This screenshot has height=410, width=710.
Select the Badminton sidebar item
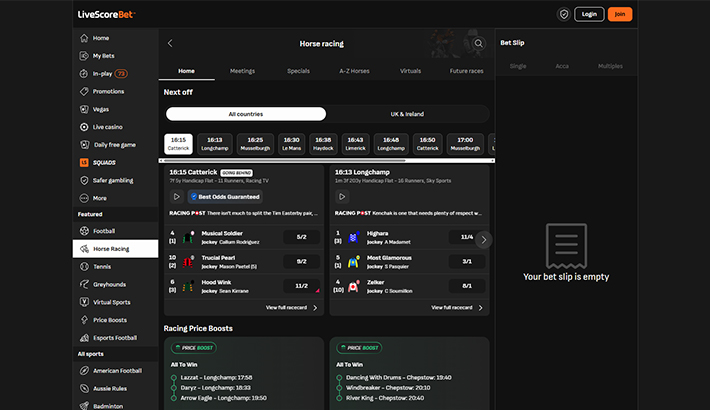(115, 405)
